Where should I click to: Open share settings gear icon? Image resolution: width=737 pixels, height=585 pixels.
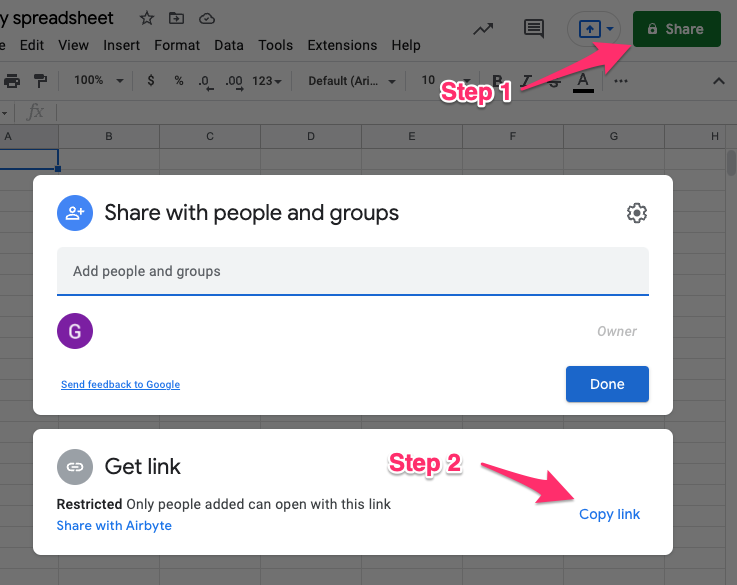[636, 212]
